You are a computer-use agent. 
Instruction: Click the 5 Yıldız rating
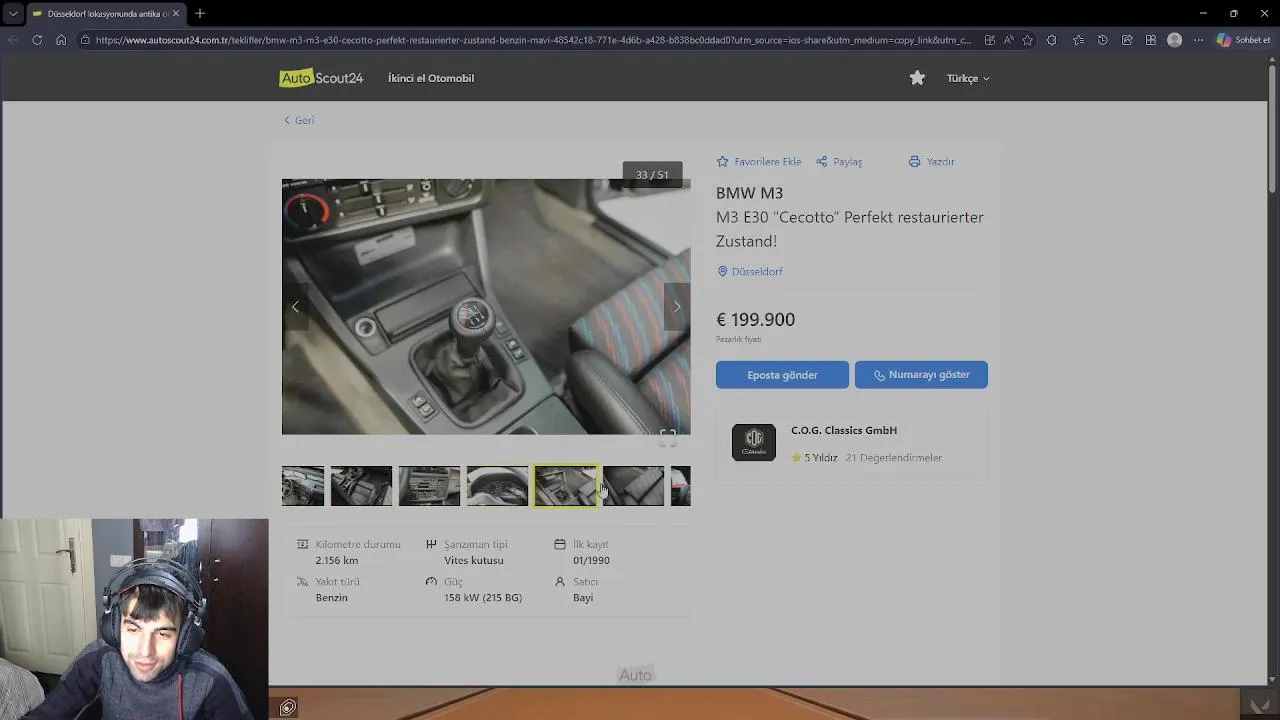(x=815, y=457)
